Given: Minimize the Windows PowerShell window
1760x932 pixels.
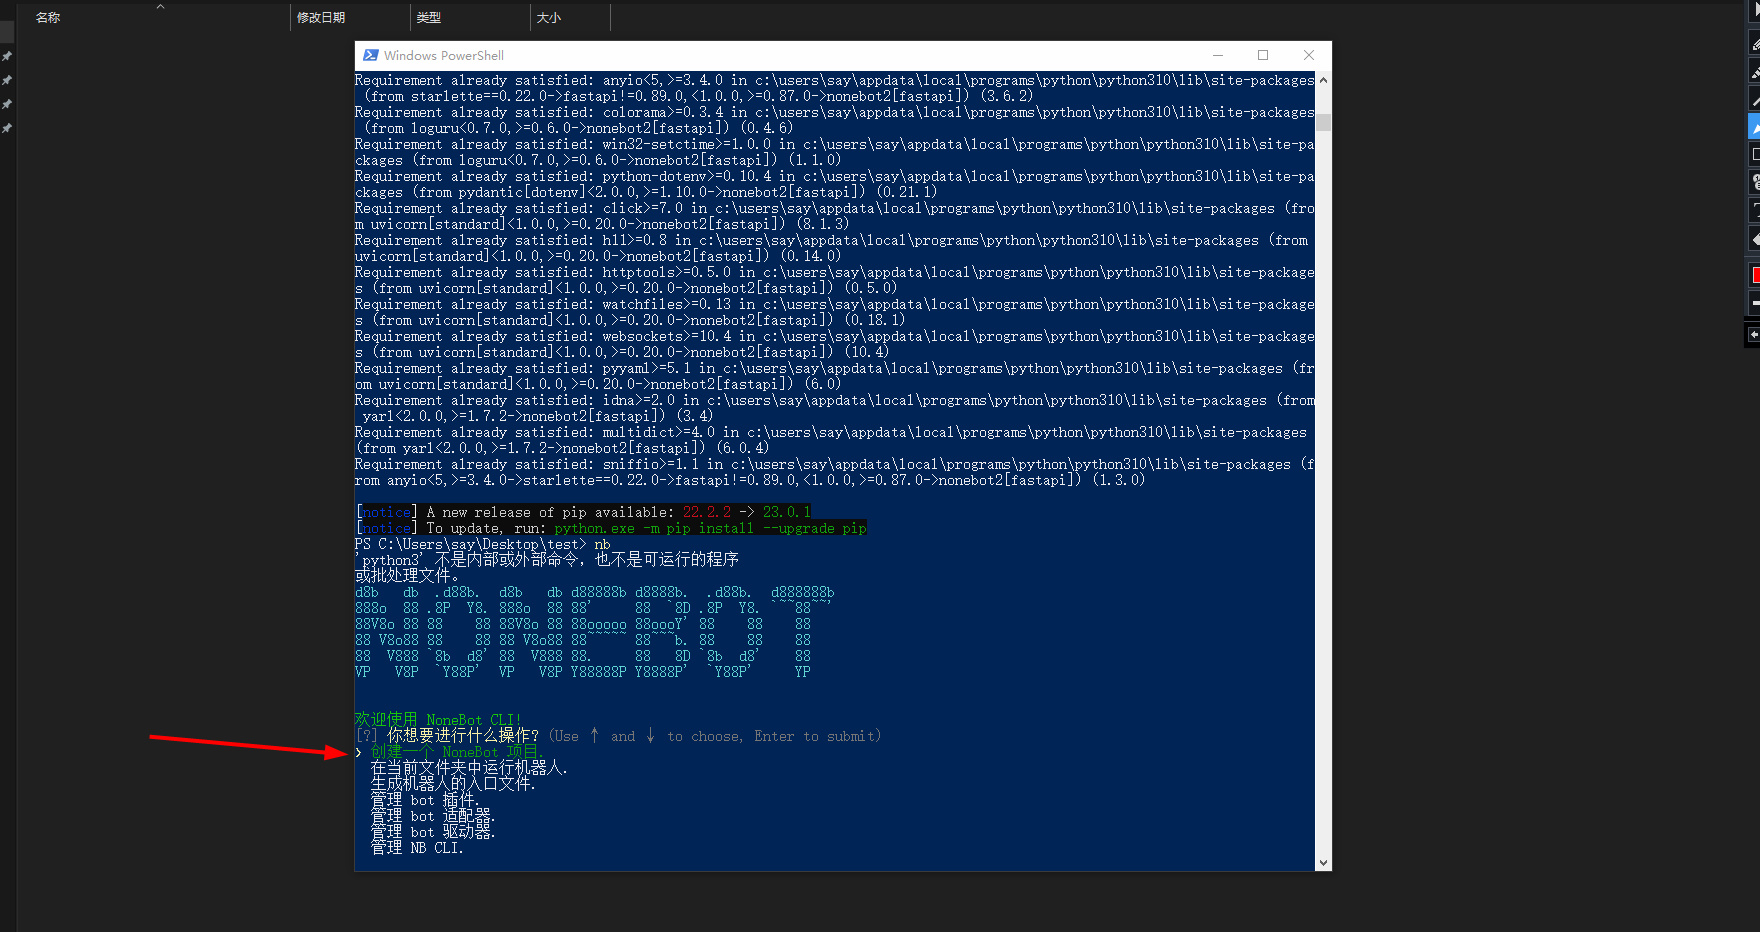Looking at the screenshot, I should point(1218,55).
